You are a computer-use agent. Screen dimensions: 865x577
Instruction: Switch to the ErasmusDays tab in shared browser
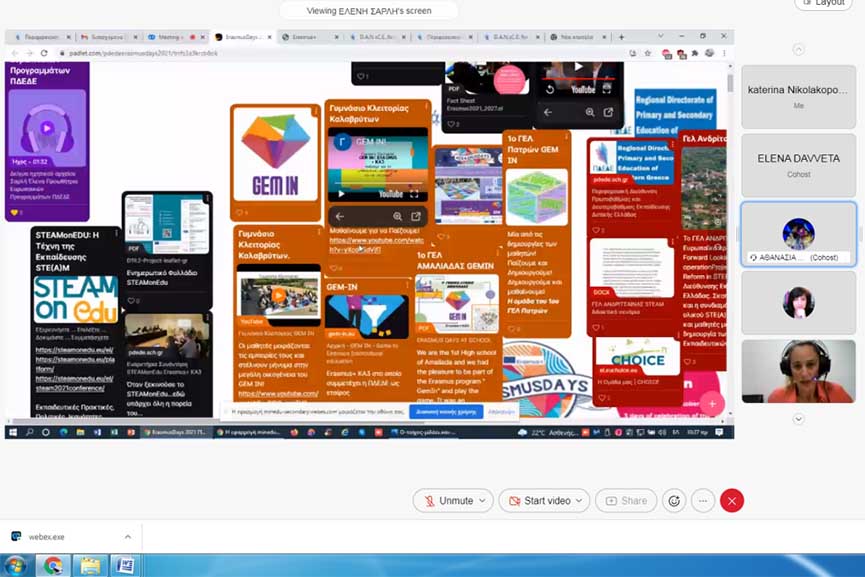coord(241,37)
